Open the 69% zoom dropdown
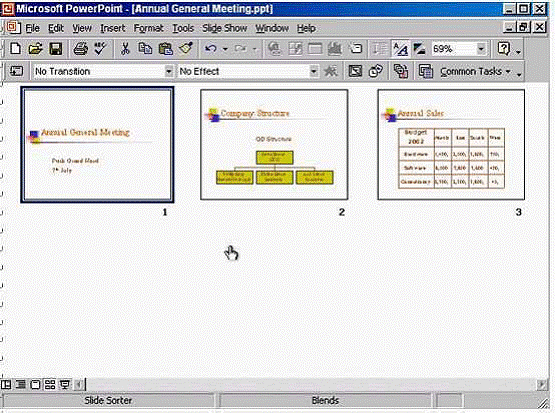 coord(481,48)
